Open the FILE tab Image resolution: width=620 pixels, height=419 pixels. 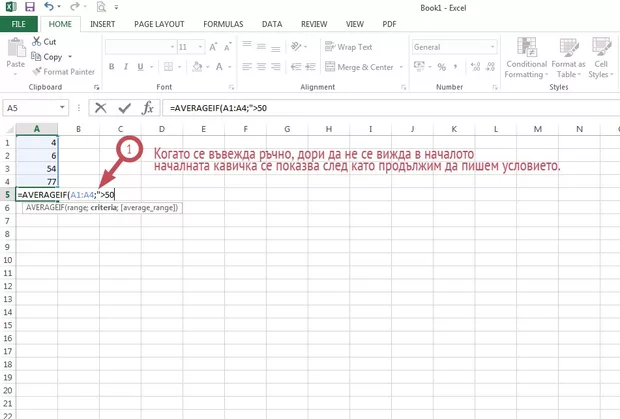(x=19, y=24)
